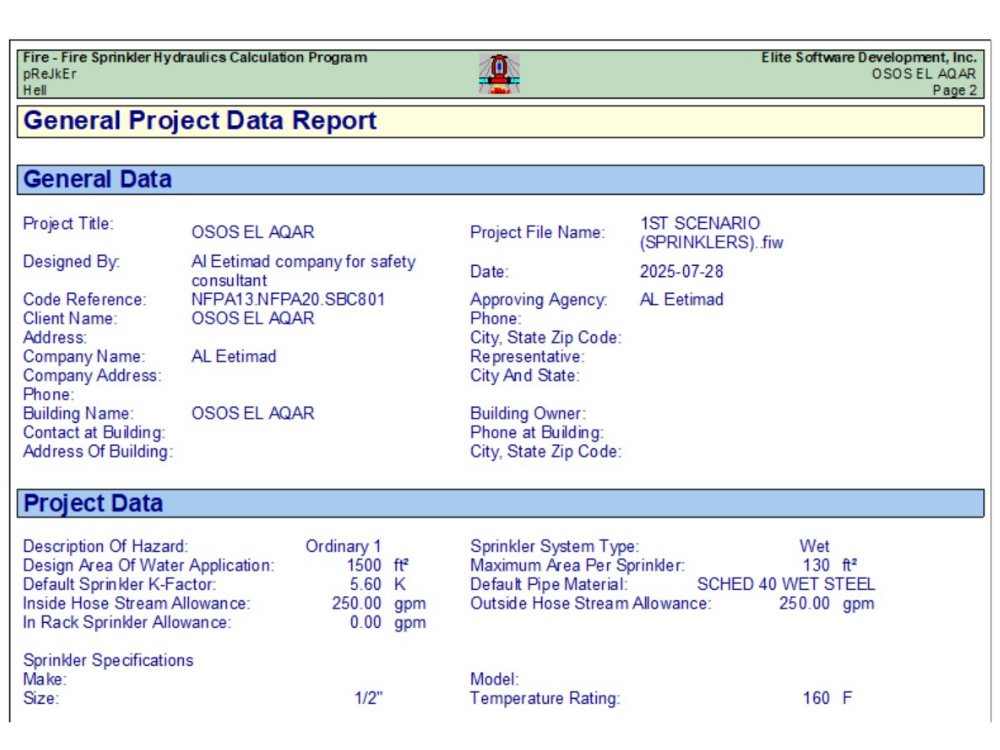The width and height of the screenshot is (1000, 750).
Task: Select the date value '2025-07-28'
Action: [682, 272]
